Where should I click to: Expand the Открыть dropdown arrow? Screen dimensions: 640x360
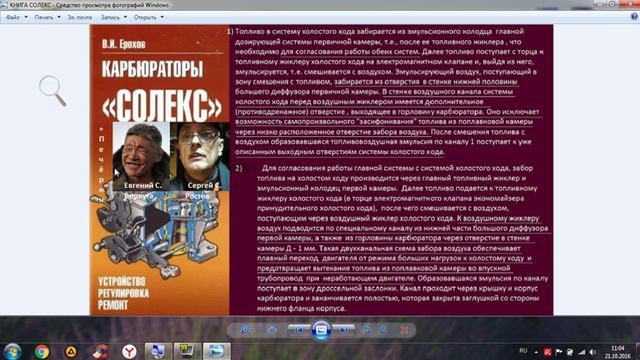(162, 18)
